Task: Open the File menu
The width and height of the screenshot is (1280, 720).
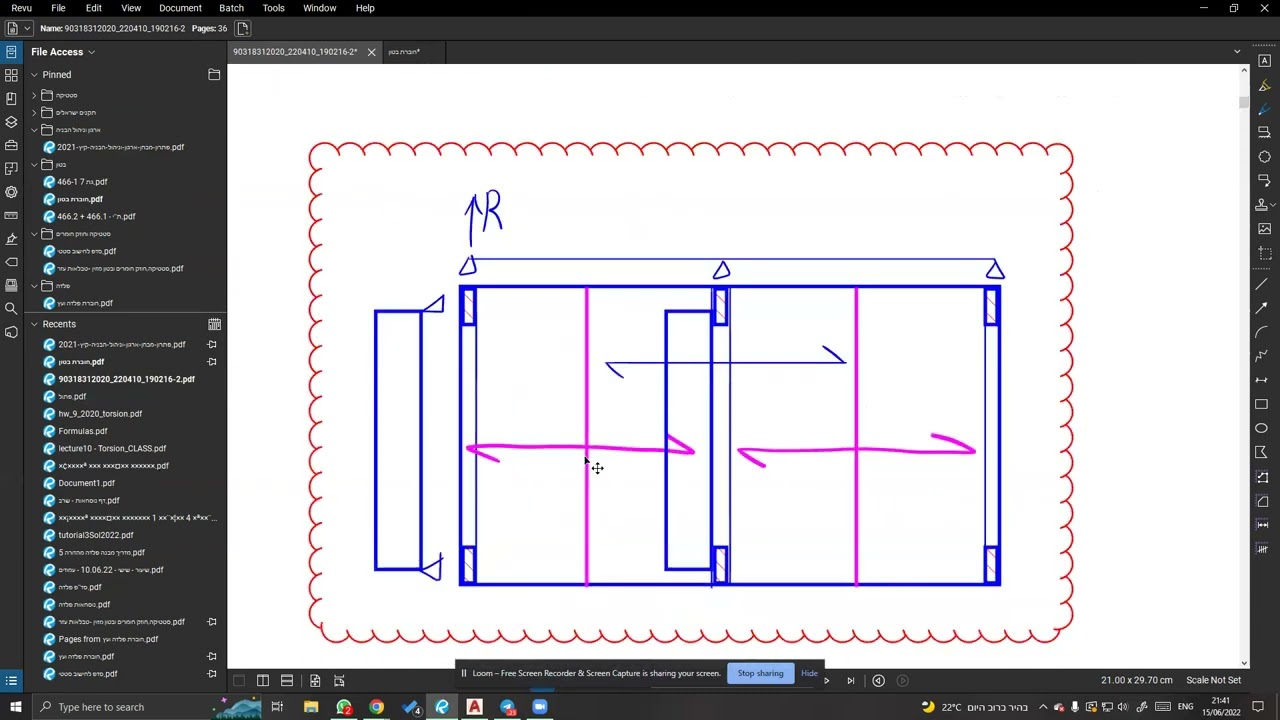Action: click(x=58, y=8)
